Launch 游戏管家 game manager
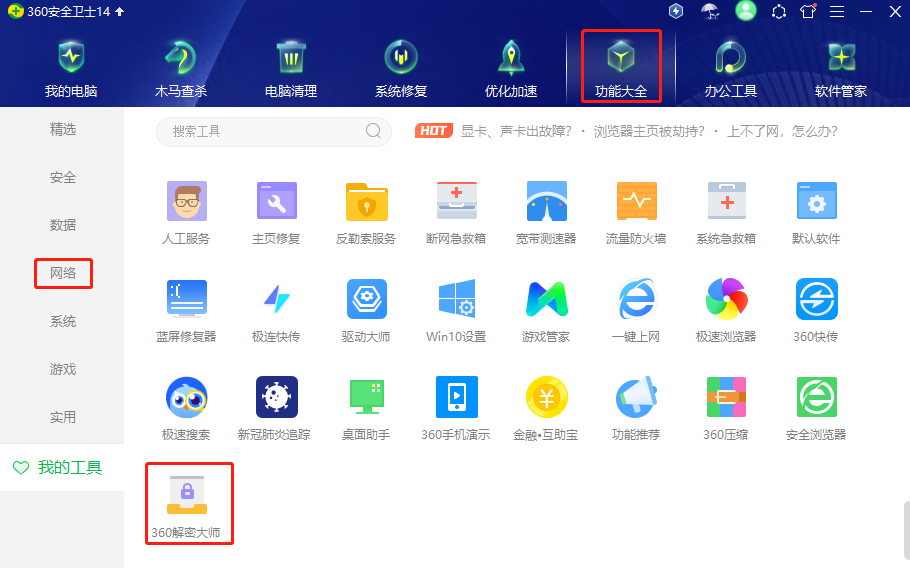 click(x=546, y=311)
